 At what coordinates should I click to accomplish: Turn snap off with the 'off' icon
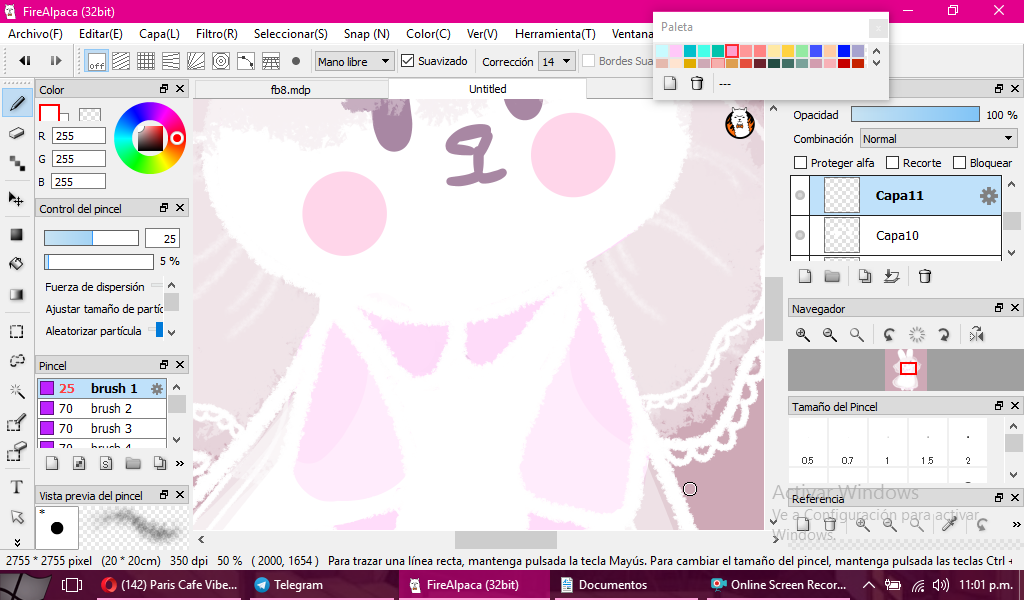click(97, 61)
